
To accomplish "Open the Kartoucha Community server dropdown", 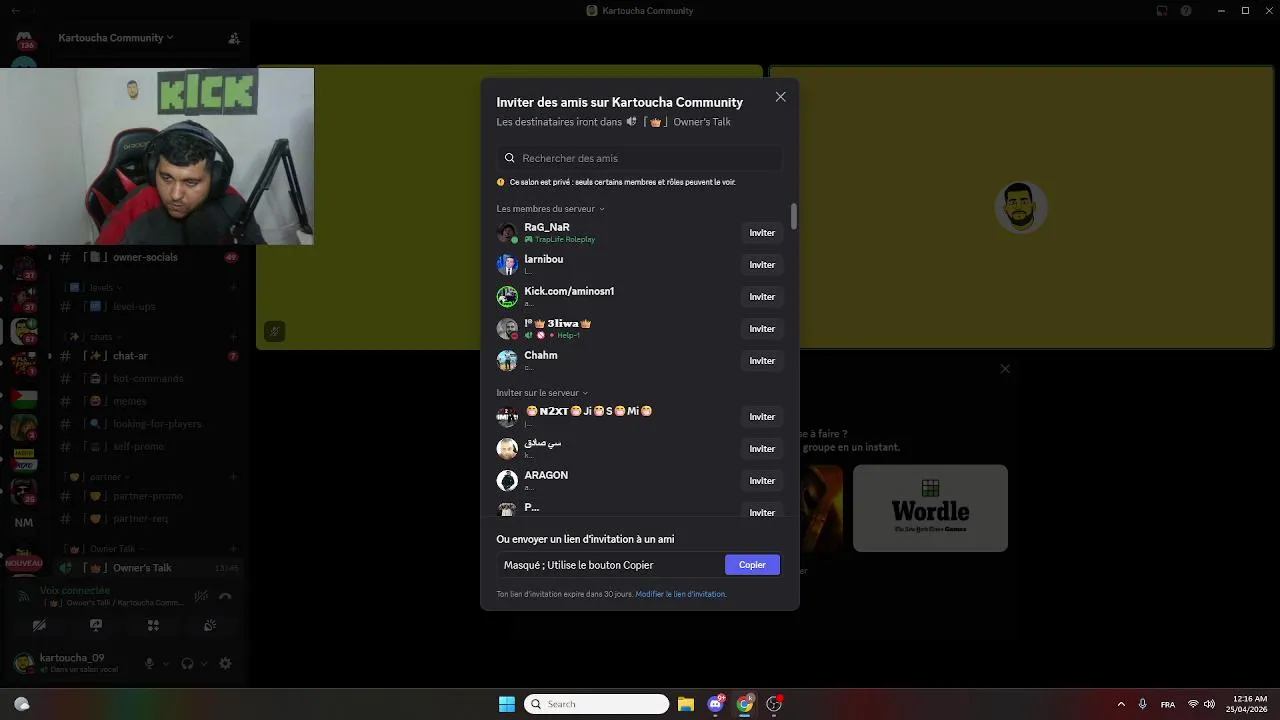I will (x=115, y=38).
